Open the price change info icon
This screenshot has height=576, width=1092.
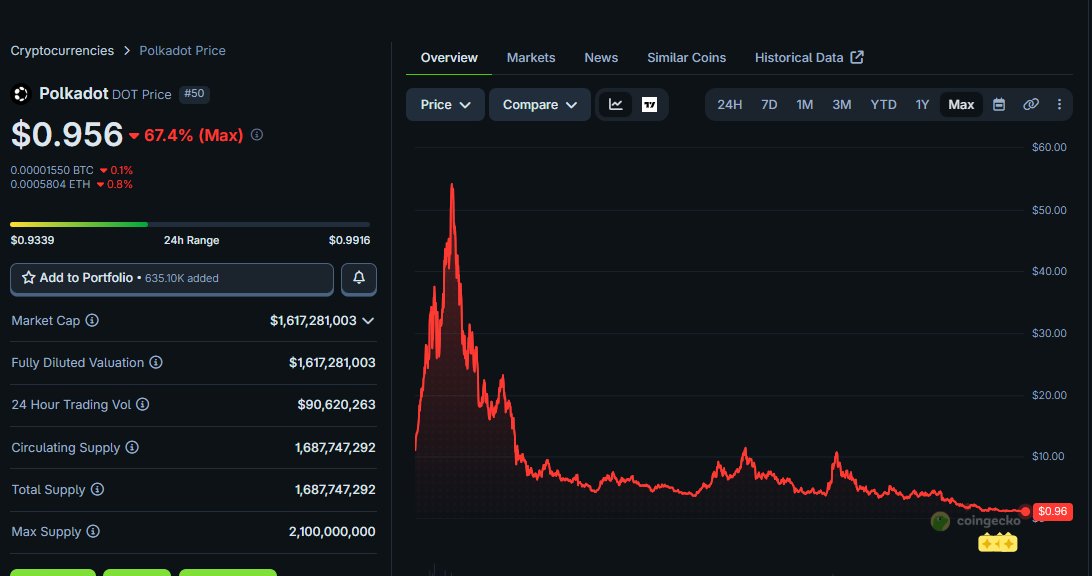click(x=257, y=134)
